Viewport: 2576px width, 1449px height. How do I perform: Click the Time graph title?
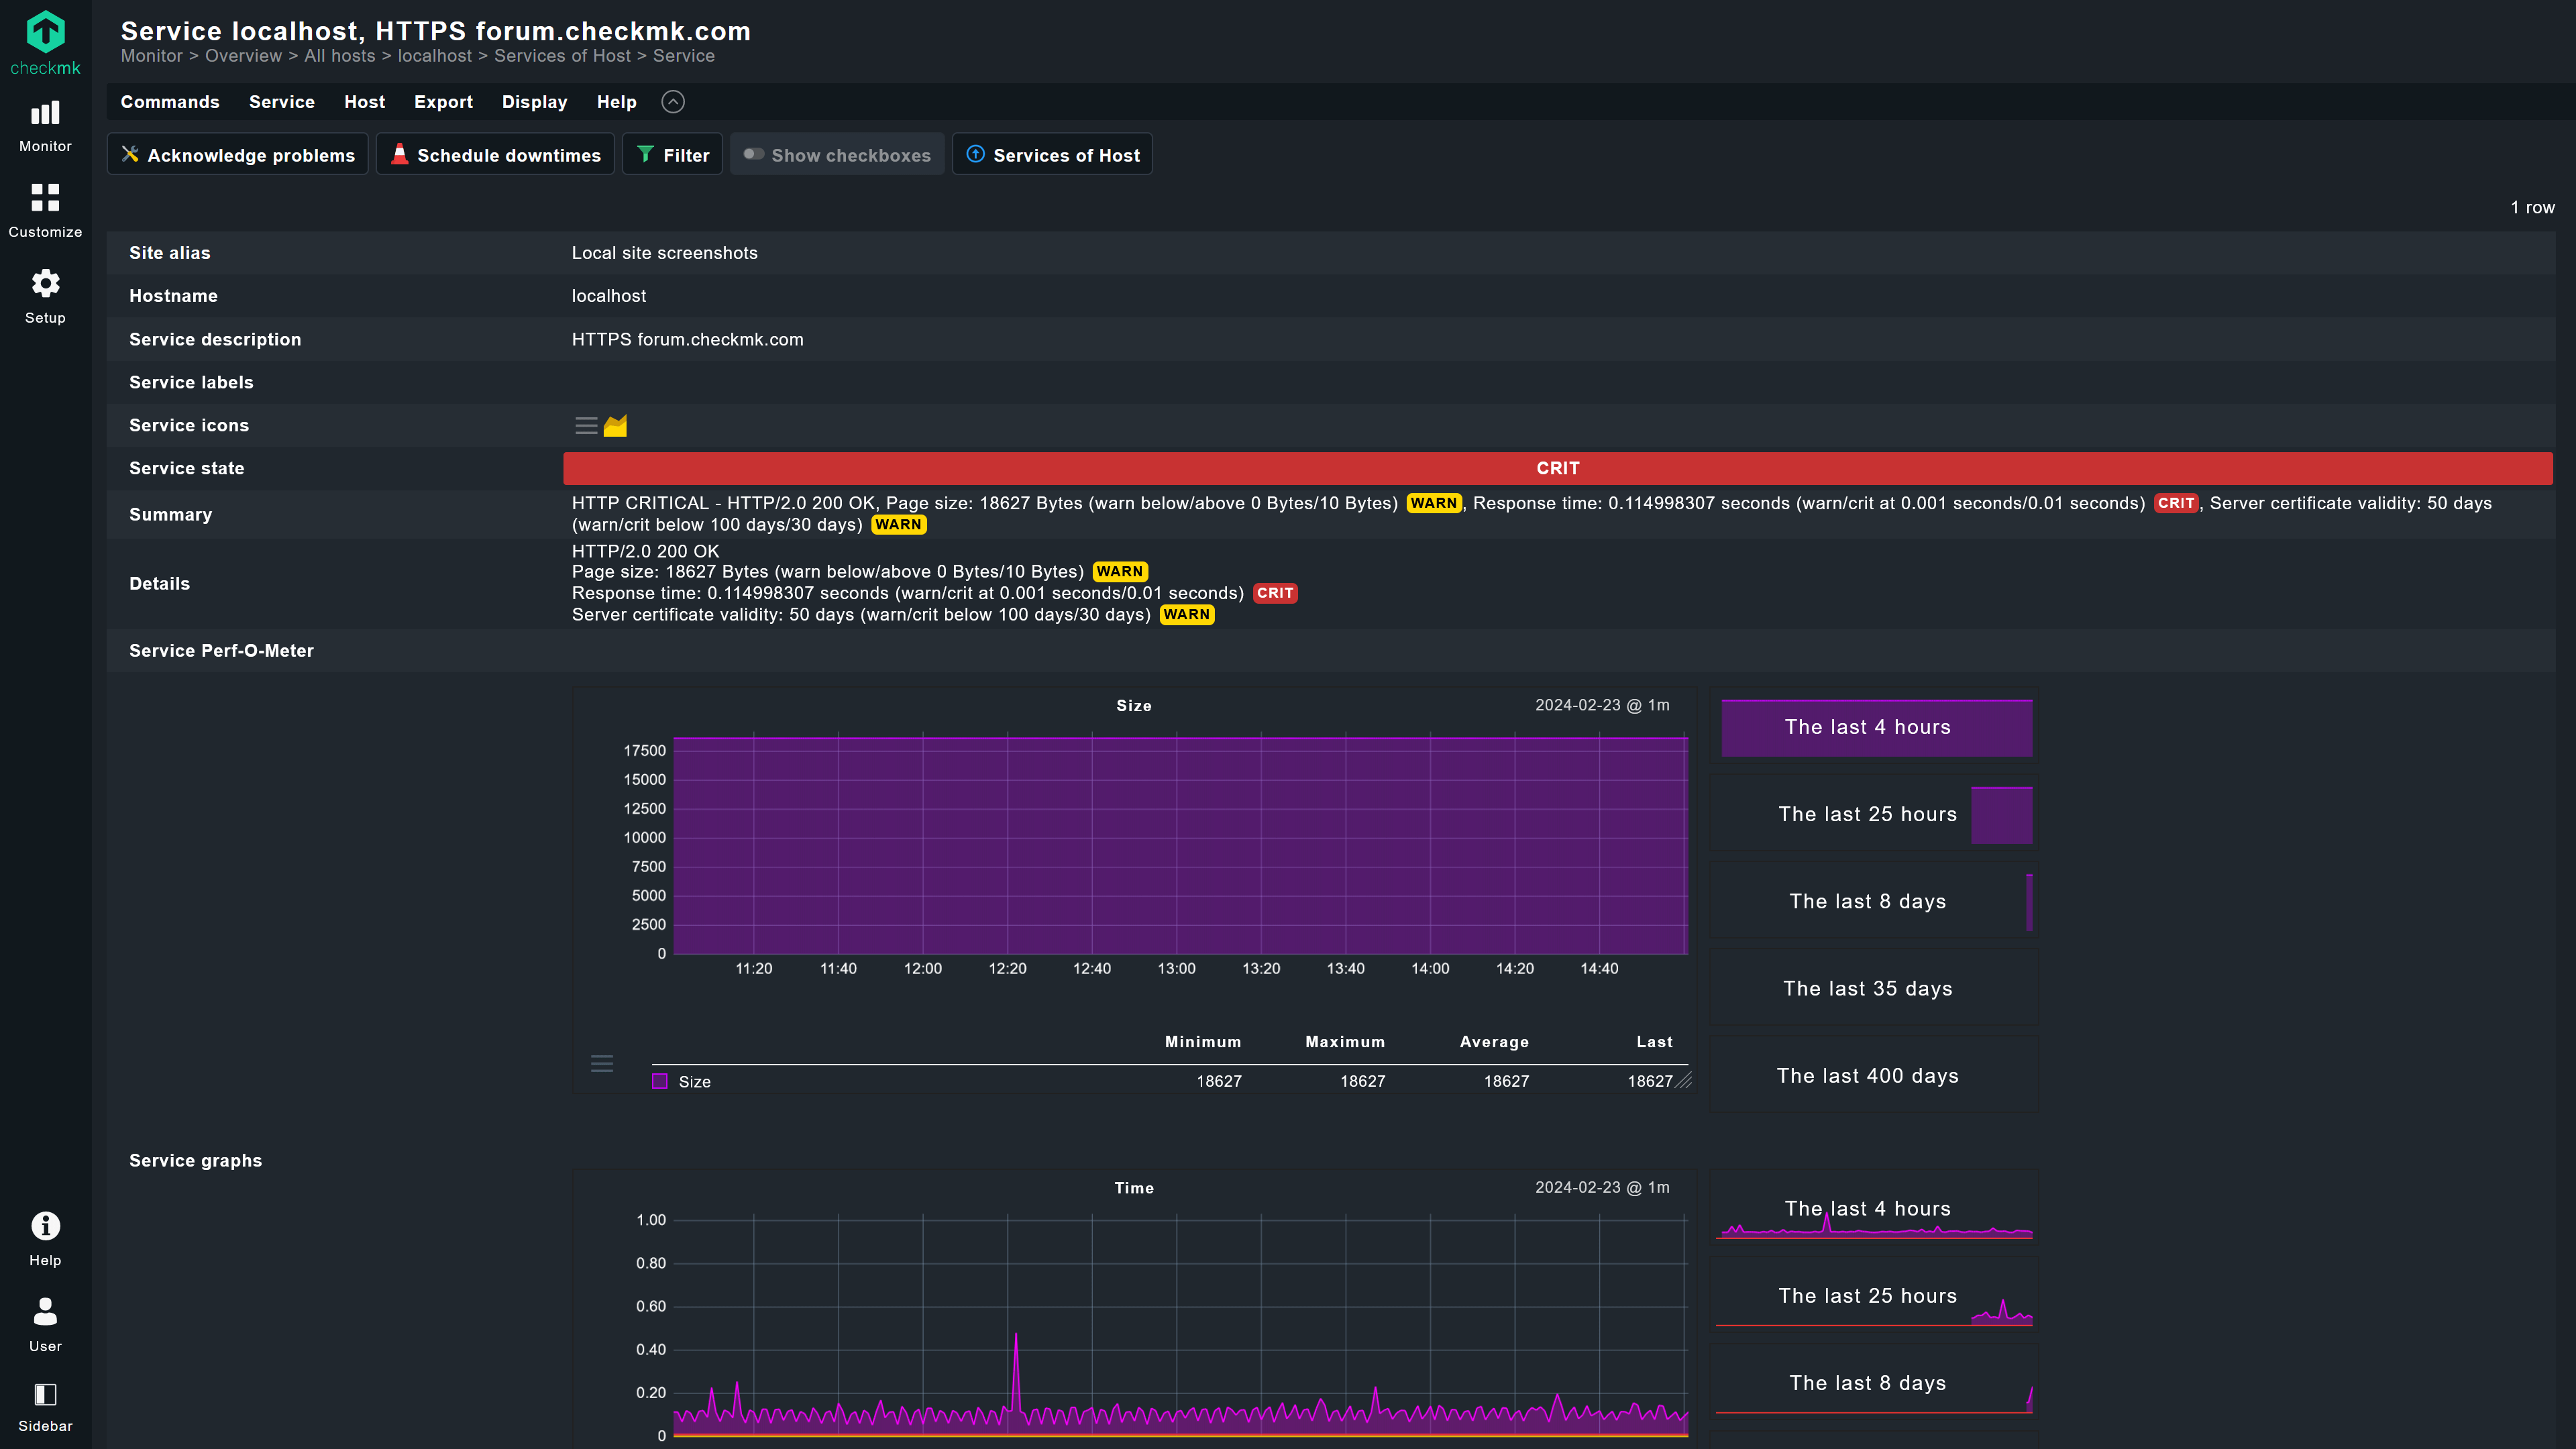coord(1134,1188)
